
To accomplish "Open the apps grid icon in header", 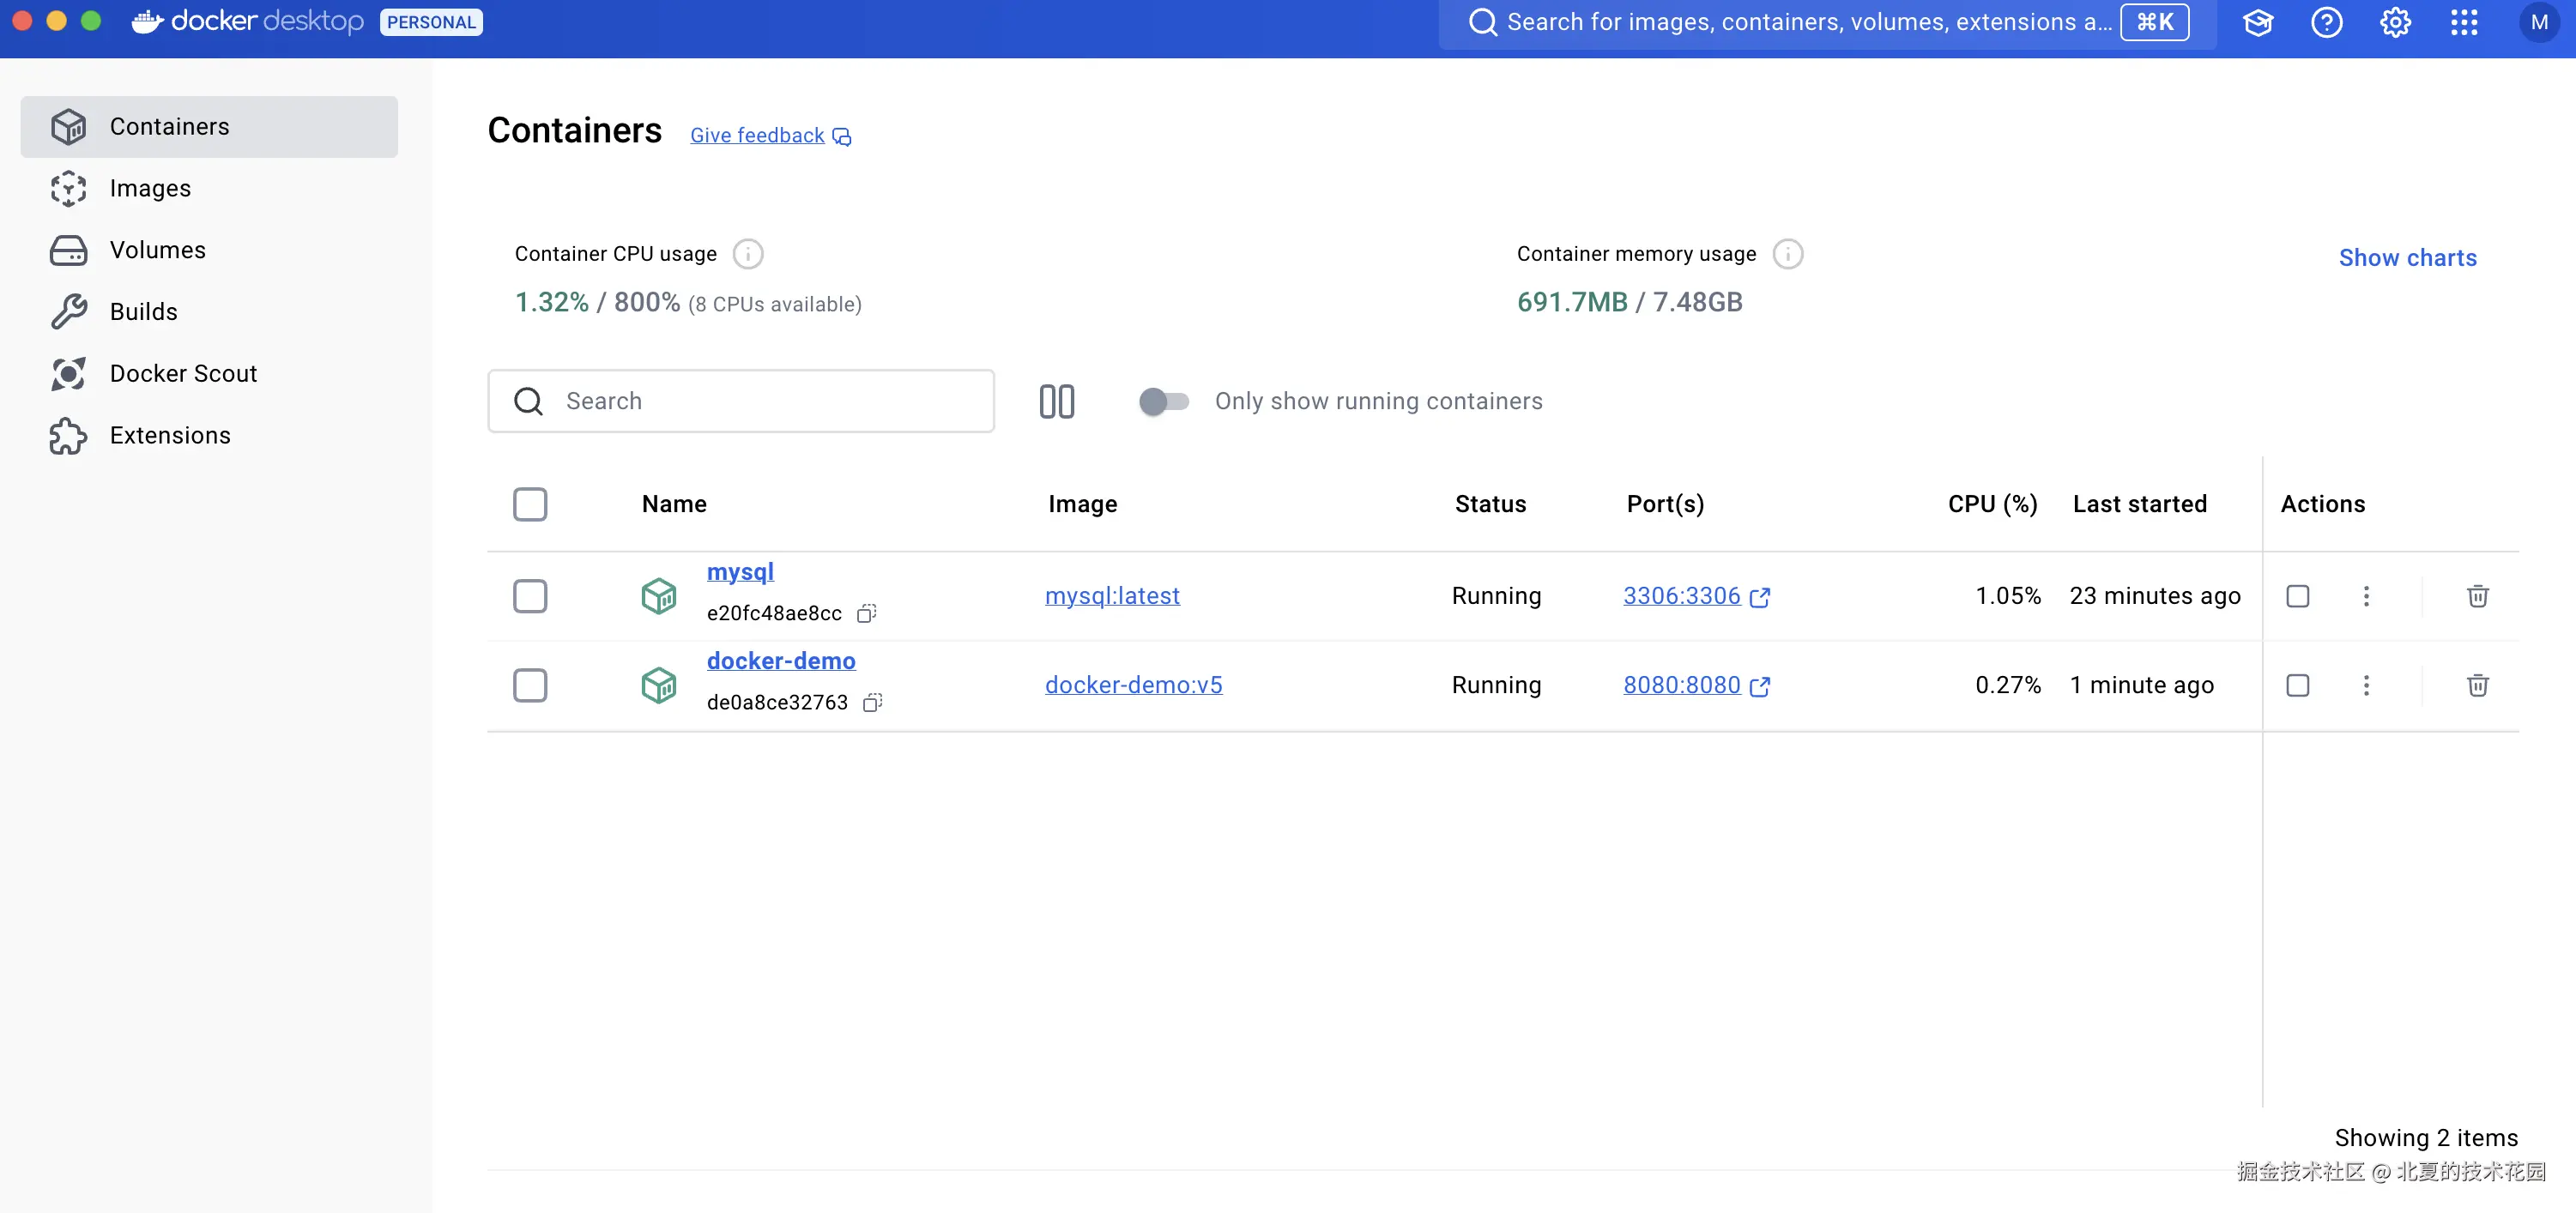I will 2464,22.
